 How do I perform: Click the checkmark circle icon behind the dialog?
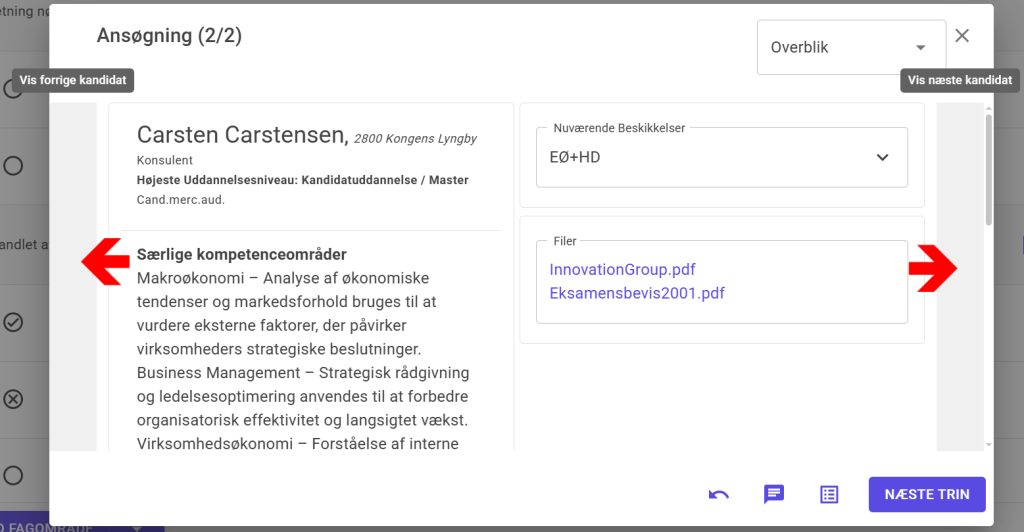point(13,322)
